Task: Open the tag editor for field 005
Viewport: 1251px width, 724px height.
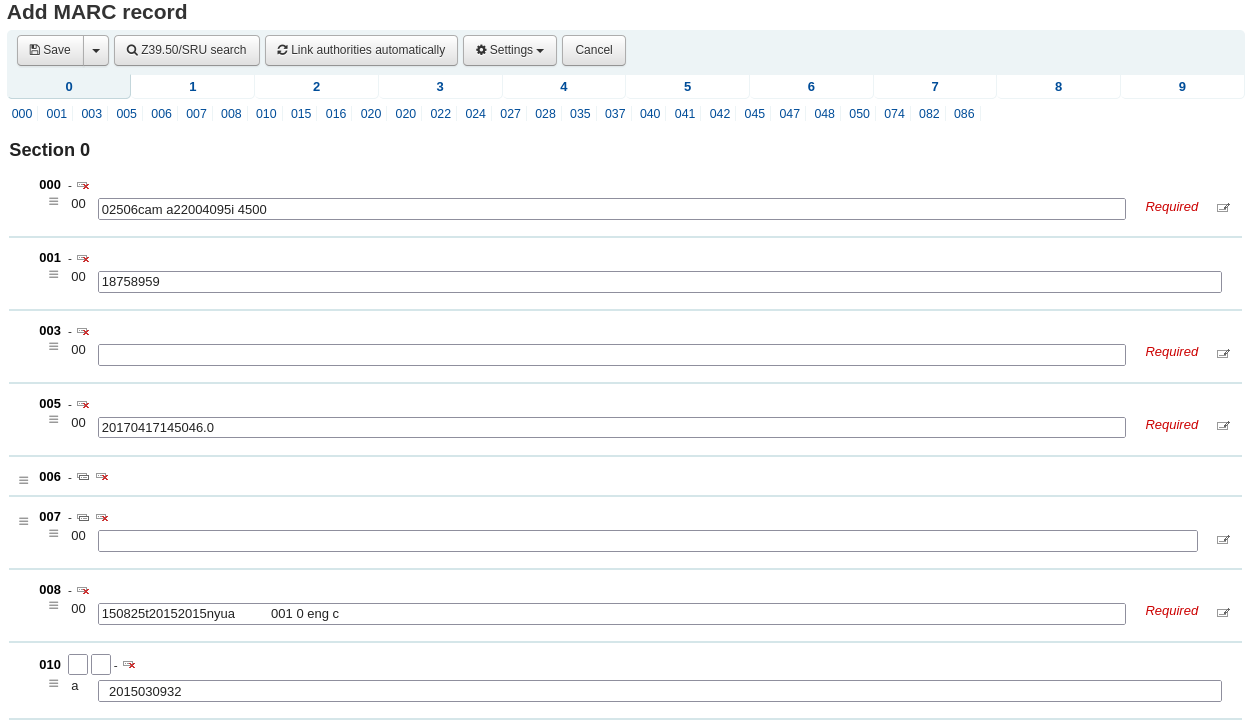Action: (x=1223, y=425)
